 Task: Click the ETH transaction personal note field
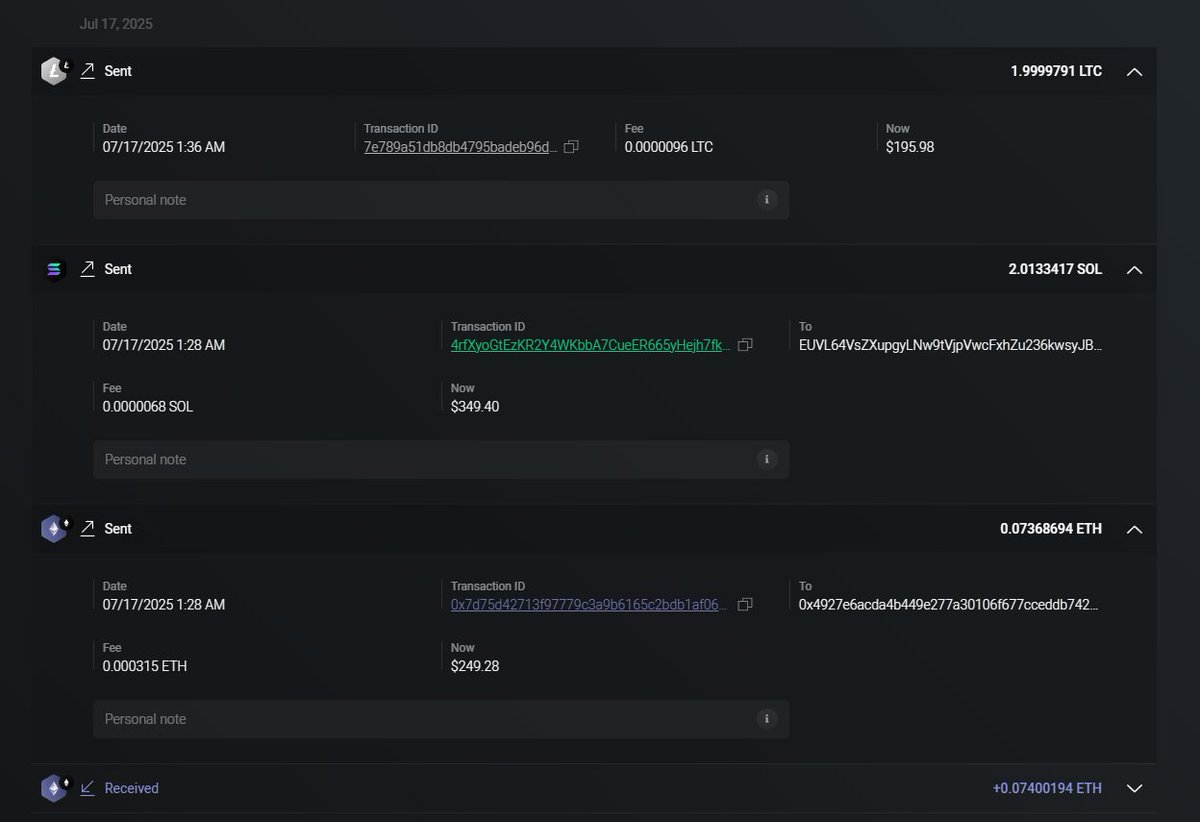click(x=441, y=719)
